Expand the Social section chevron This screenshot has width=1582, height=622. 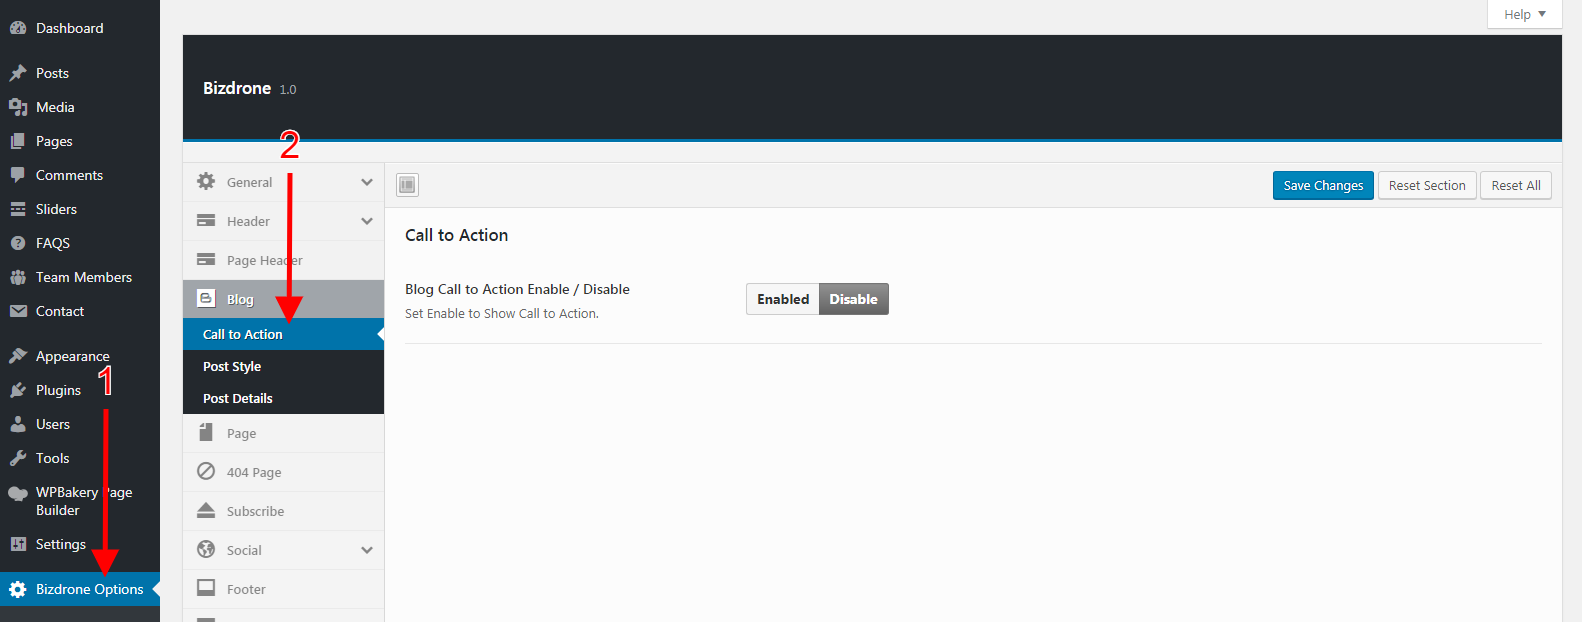point(367,550)
